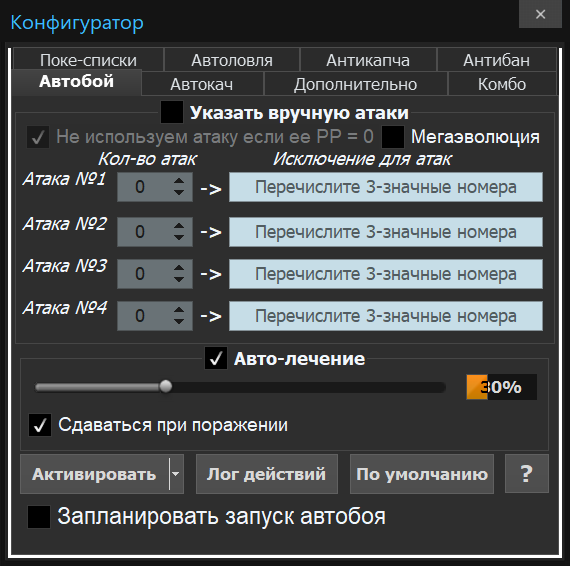Click the Атака №1 label
Viewport: 570px width, 566px height.
tap(64, 179)
